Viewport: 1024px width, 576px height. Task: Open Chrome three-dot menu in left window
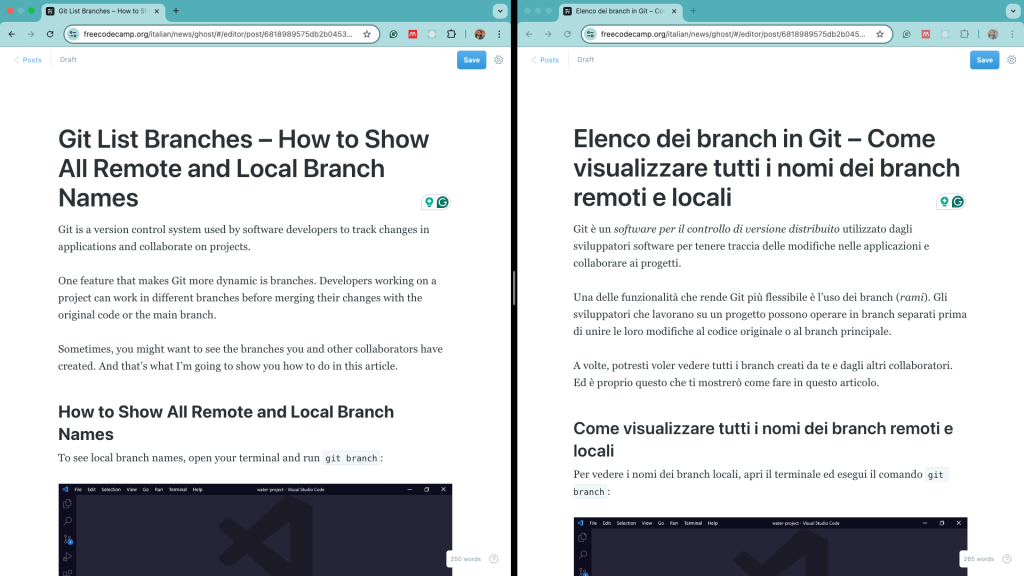pyautogui.click(x=499, y=34)
